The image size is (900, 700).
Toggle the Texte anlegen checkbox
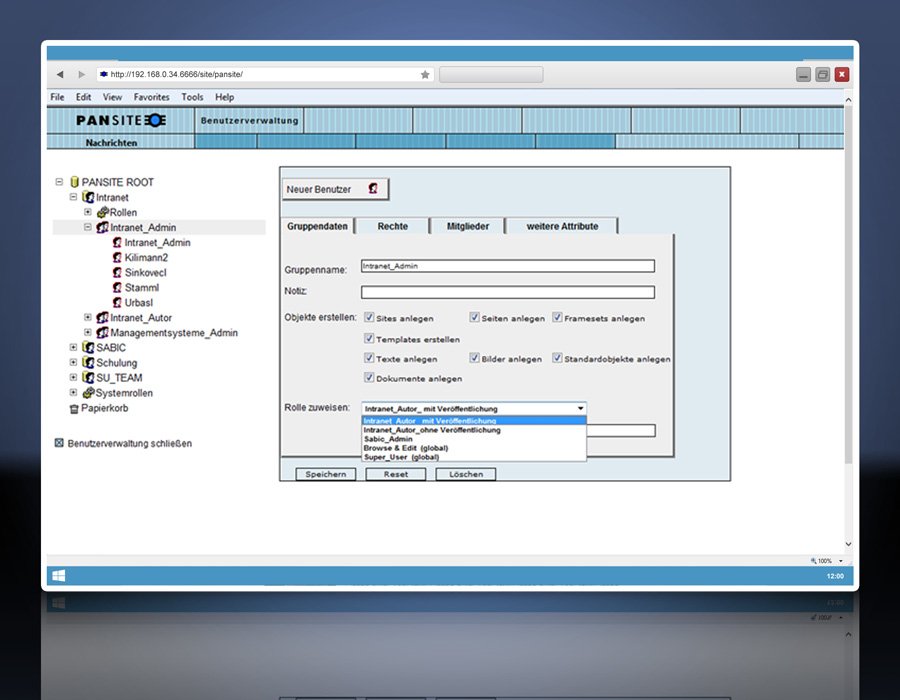click(369, 358)
